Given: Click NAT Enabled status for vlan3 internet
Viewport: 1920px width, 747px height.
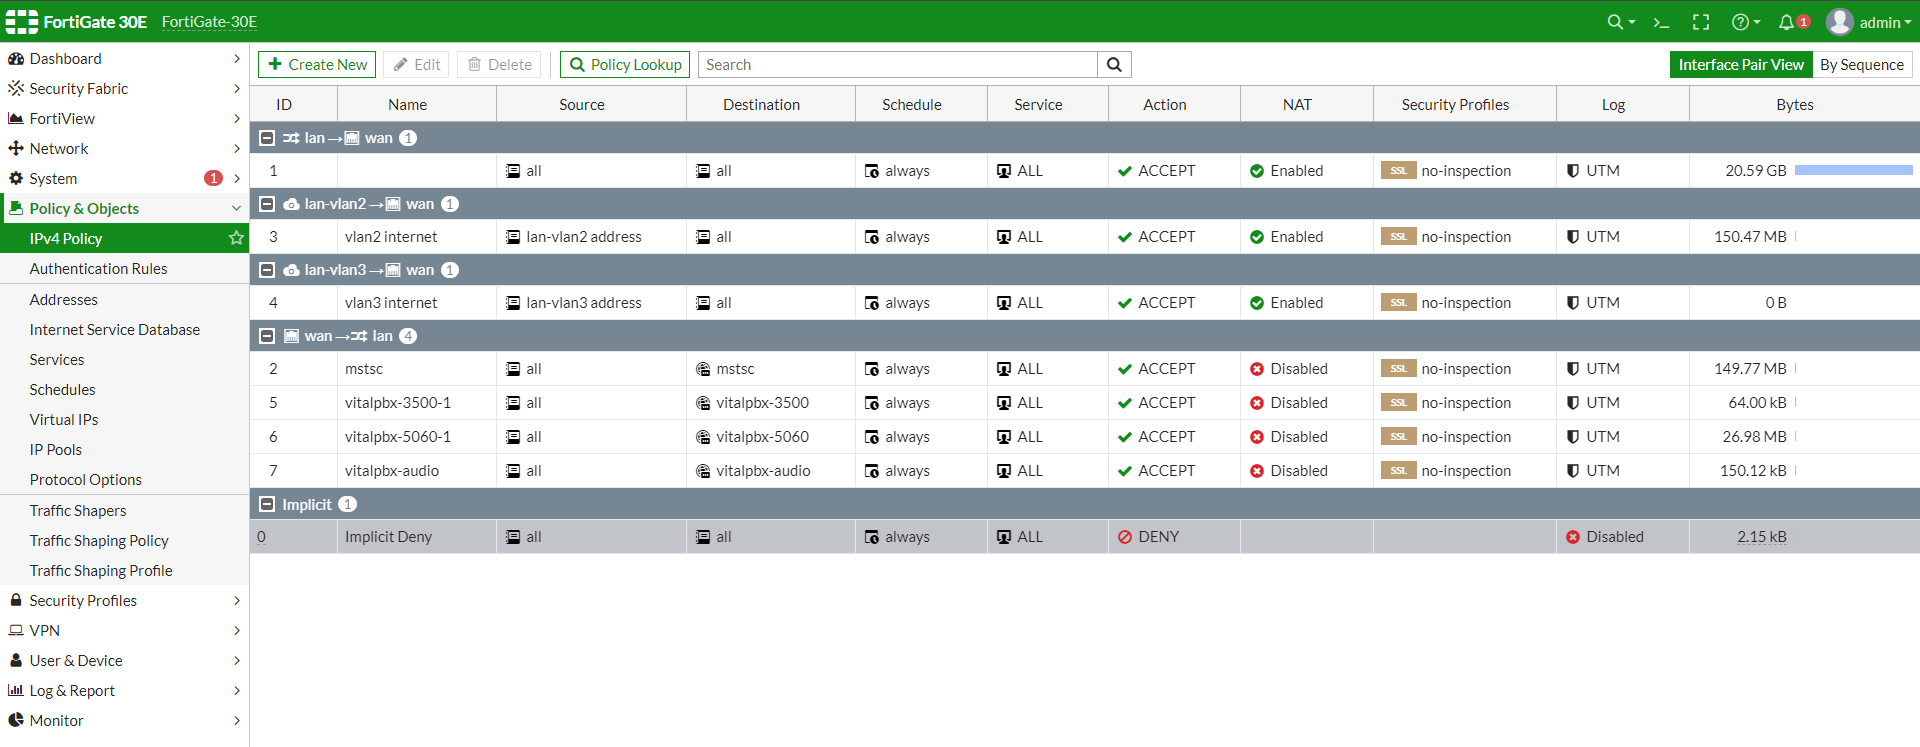Looking at the screenshot, I should coord(1287,303).
